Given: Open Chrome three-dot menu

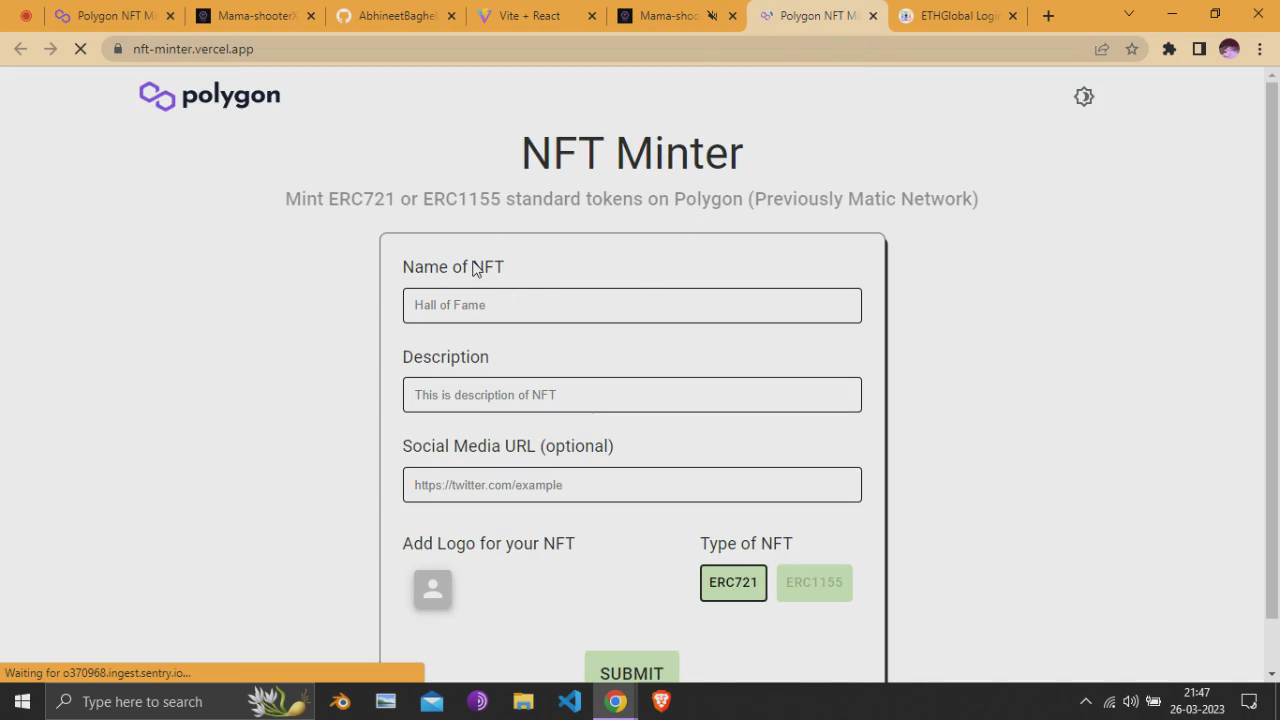Looking at the screenshot, I should 1258,49.
